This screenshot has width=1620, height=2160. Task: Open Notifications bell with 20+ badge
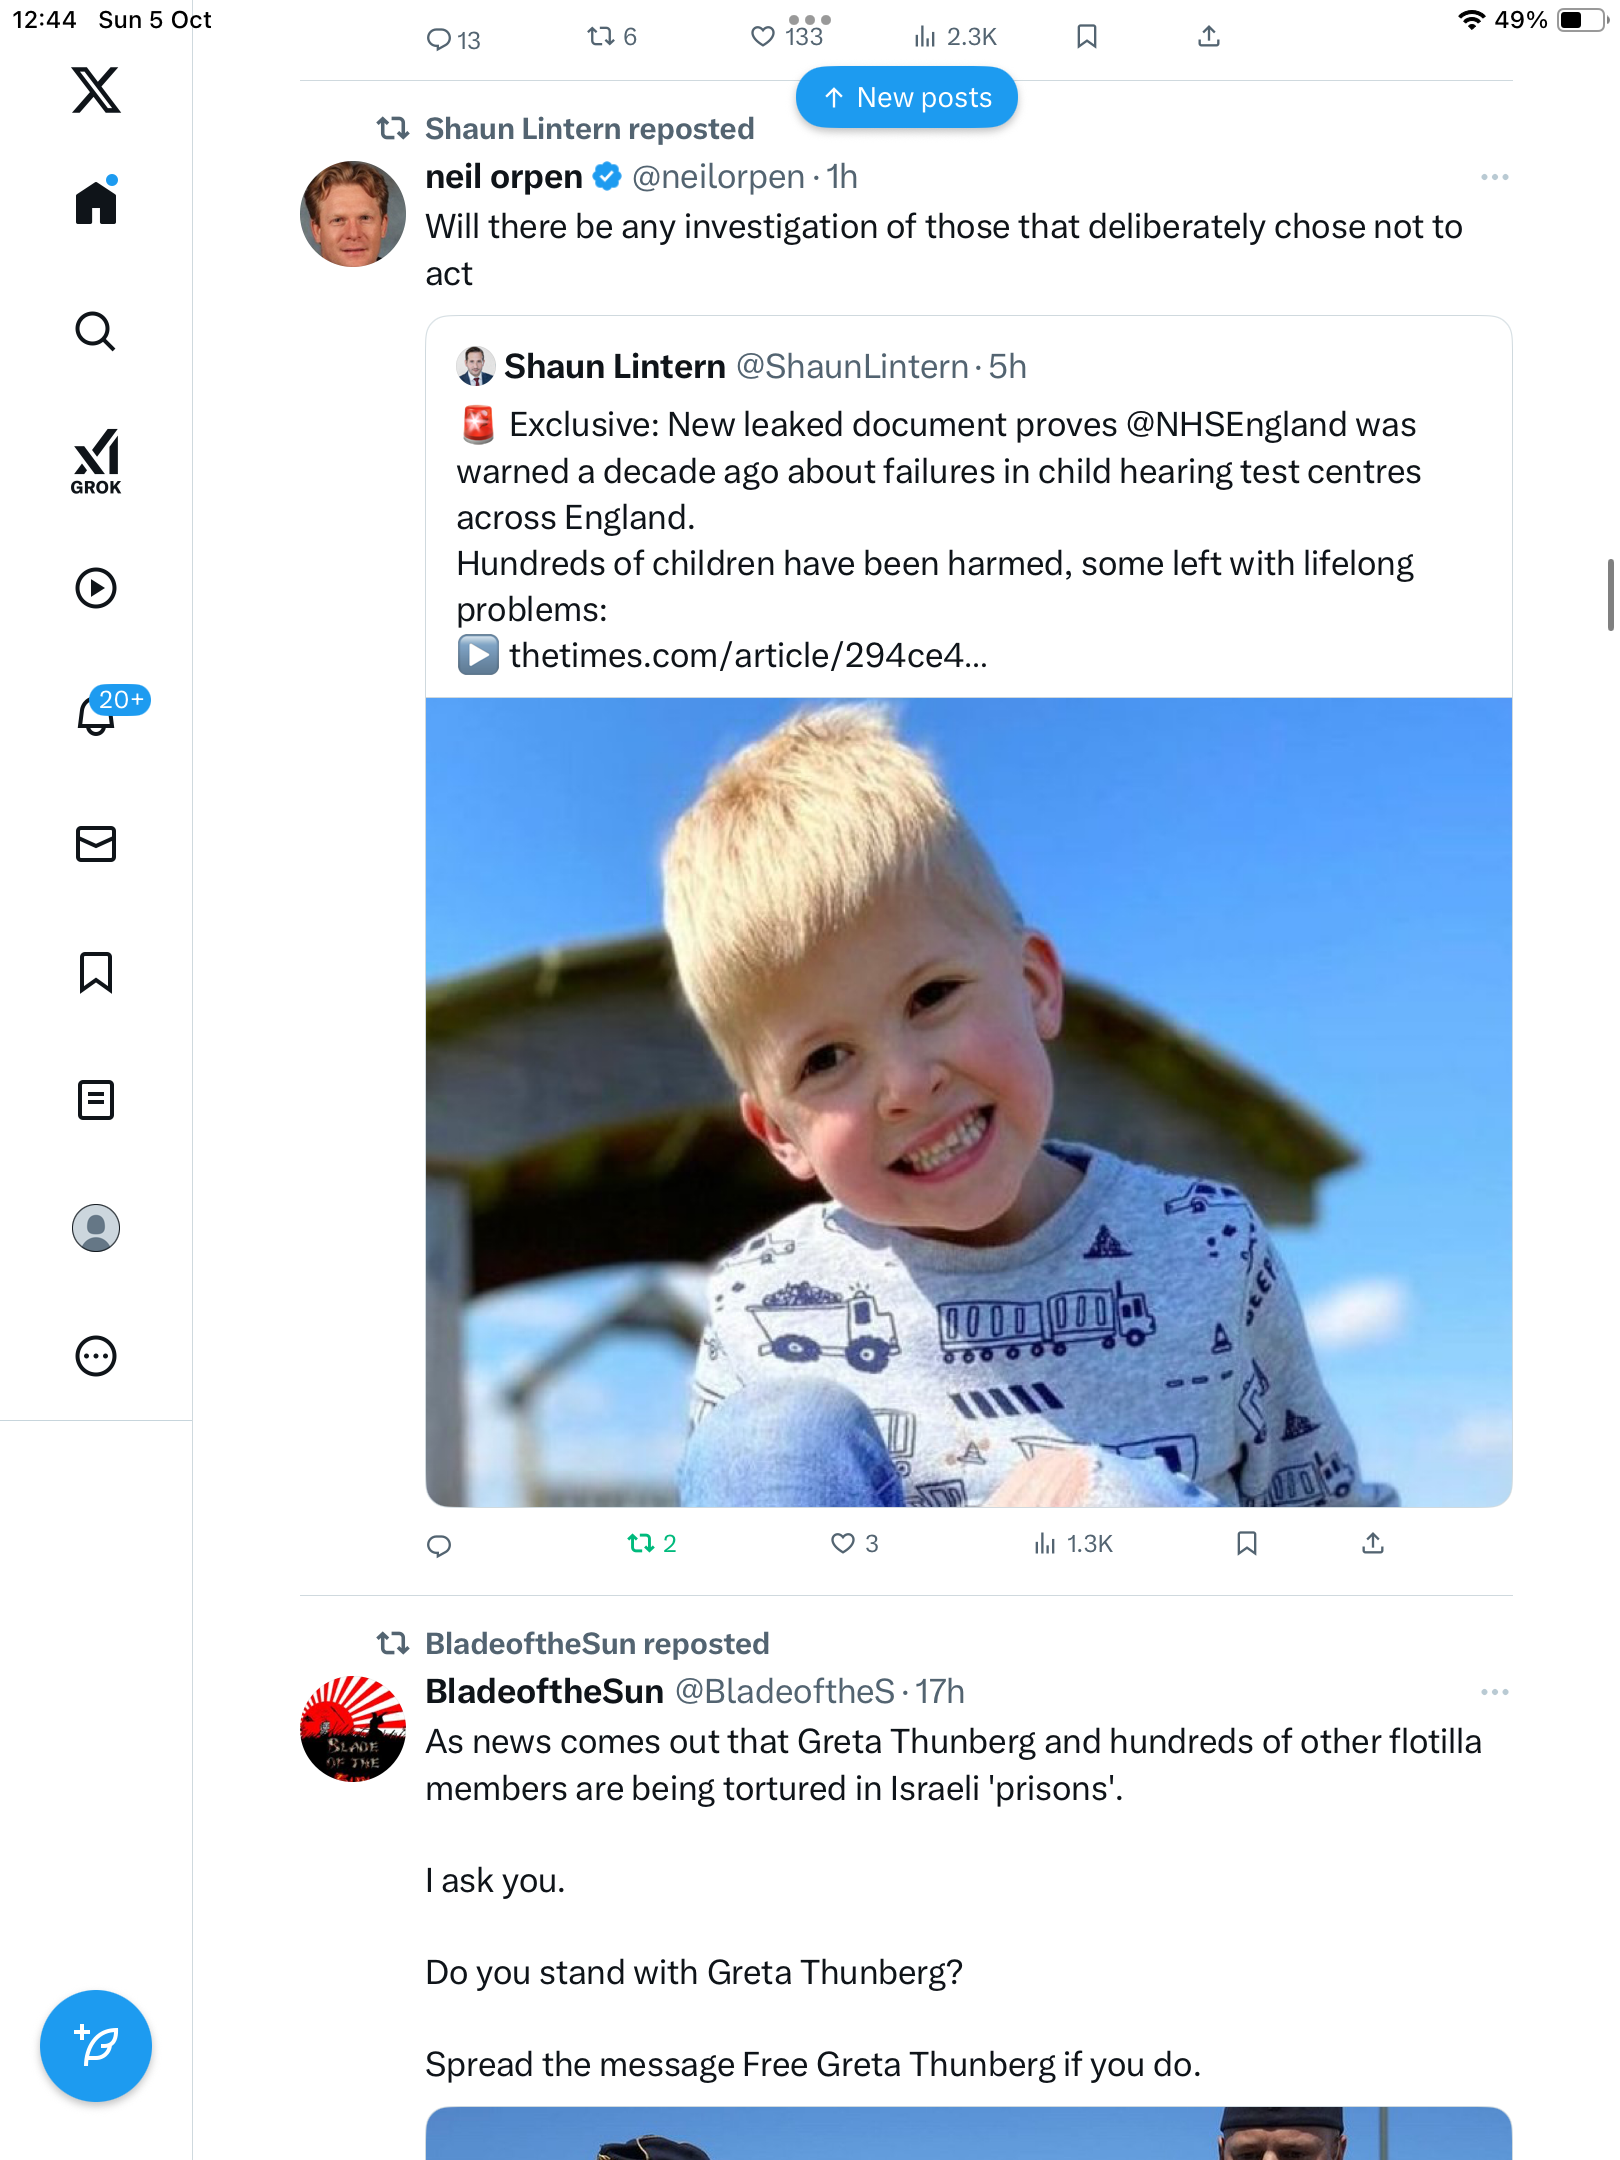[98, 714]
